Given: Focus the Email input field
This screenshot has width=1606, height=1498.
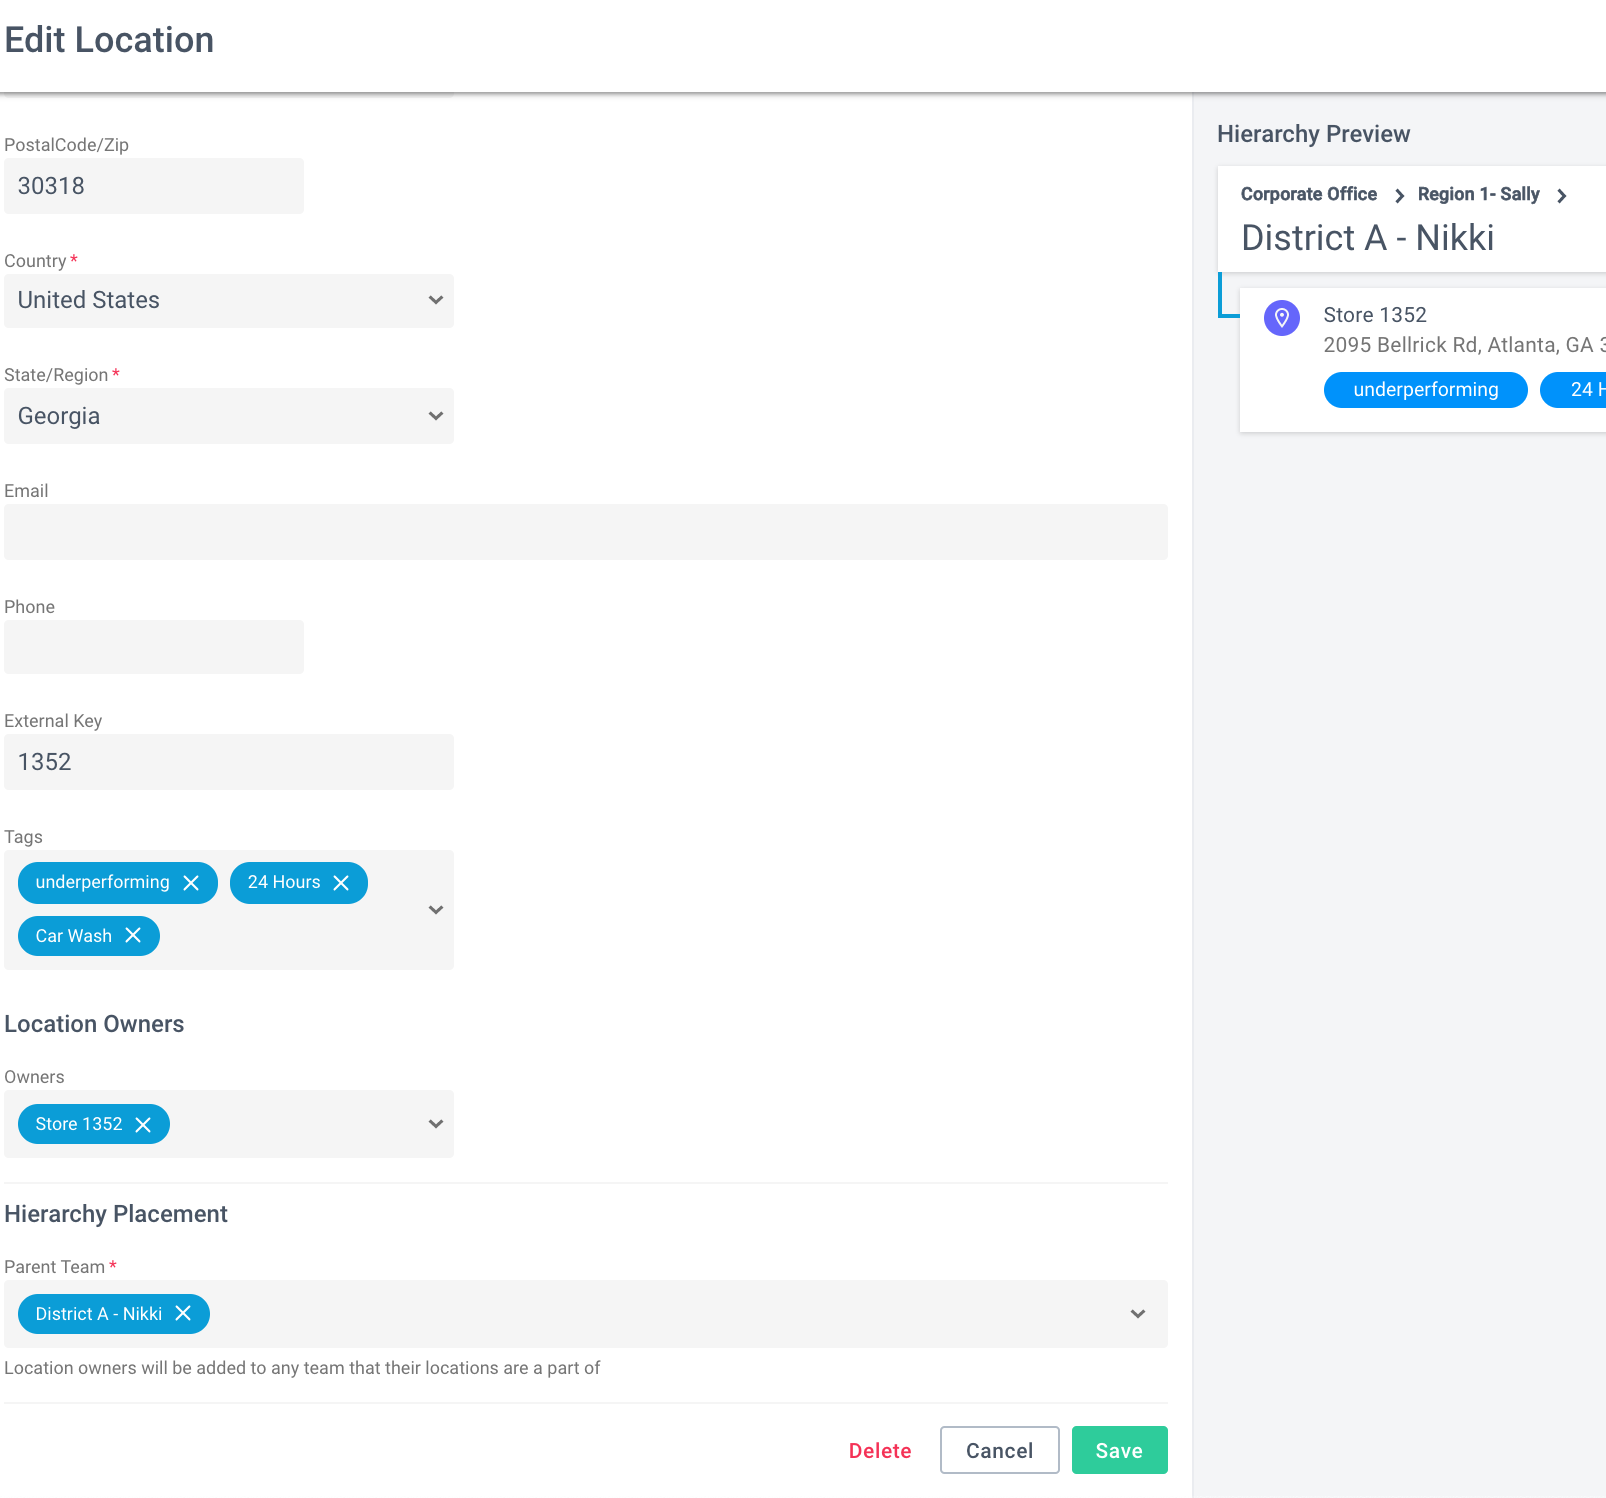Looking at the screenshot, I should 586,532.
